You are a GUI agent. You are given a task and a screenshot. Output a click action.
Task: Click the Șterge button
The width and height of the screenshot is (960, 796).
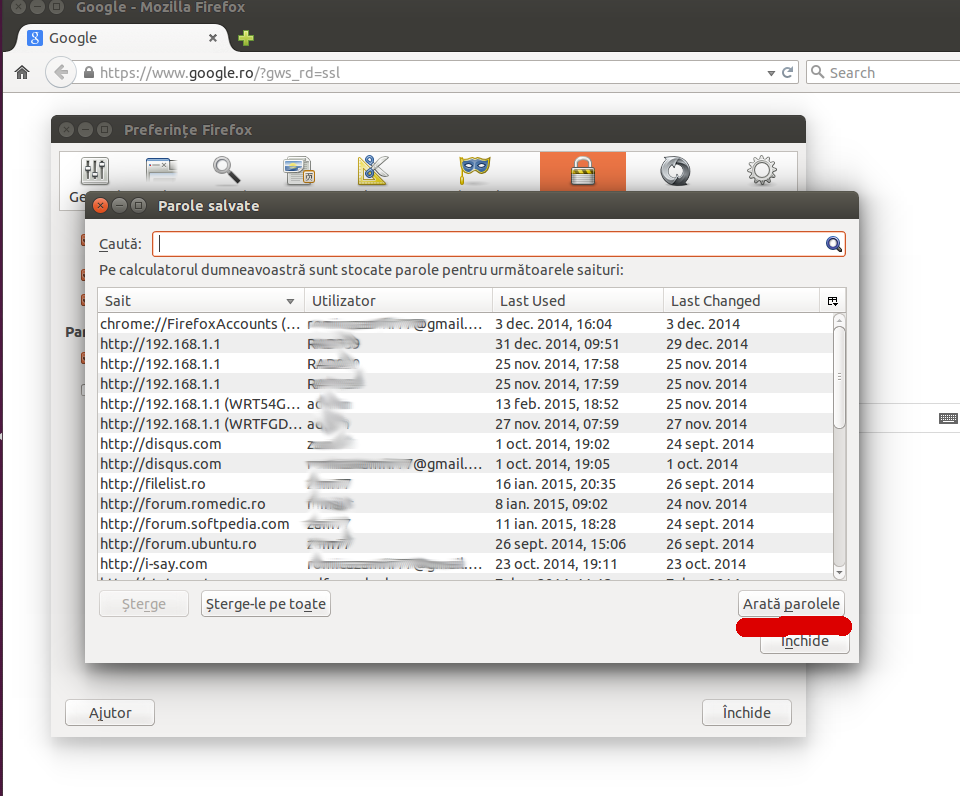click(144, 604)
